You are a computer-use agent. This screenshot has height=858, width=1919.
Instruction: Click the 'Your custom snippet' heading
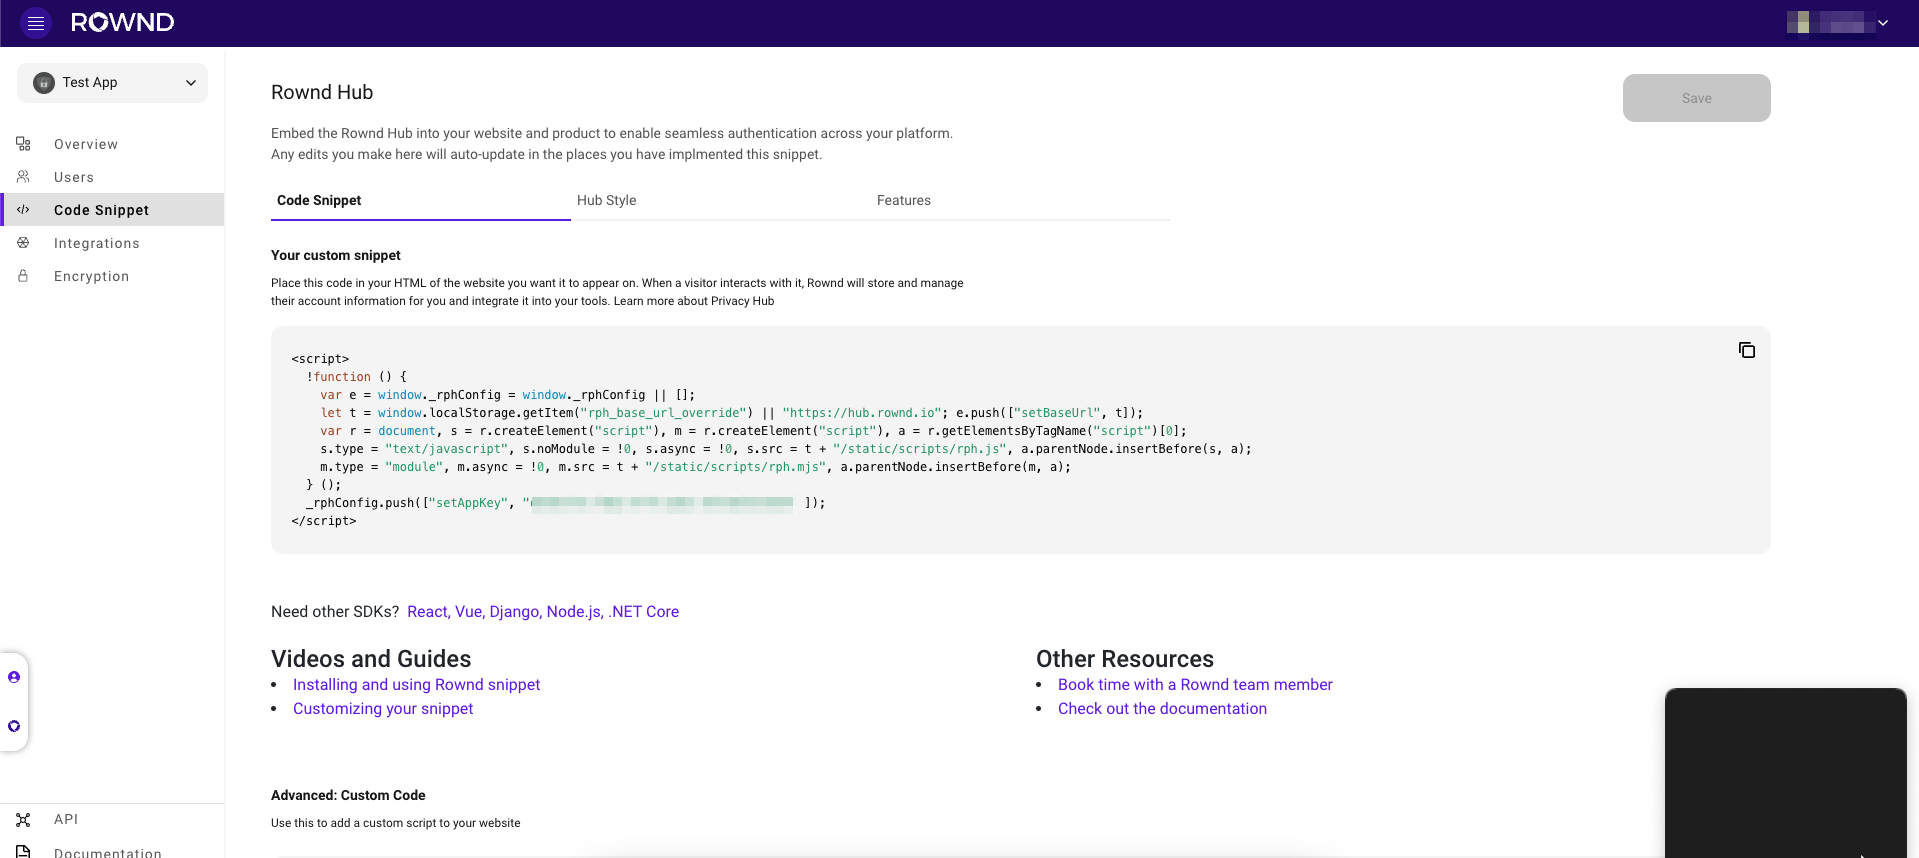pyautogui.click(x=336, y=255)
